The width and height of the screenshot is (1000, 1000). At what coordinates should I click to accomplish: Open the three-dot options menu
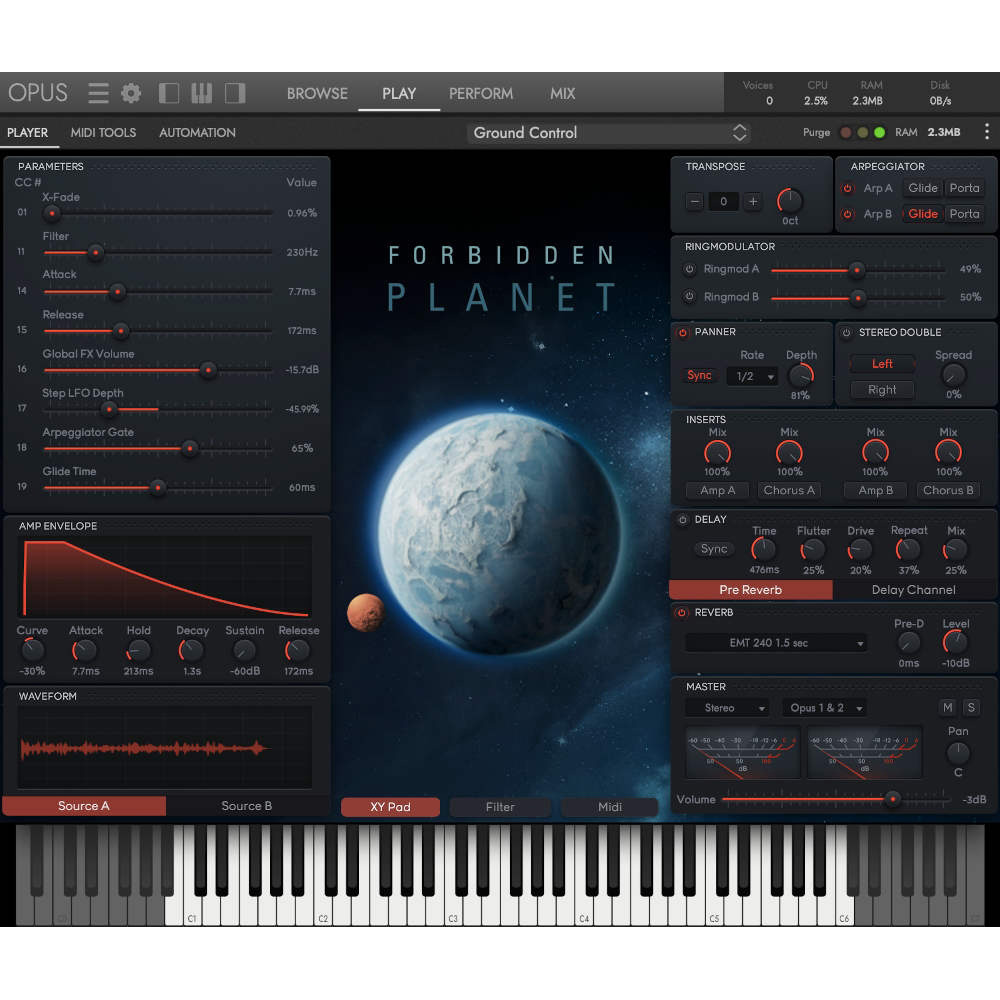[x=987, y=132]
